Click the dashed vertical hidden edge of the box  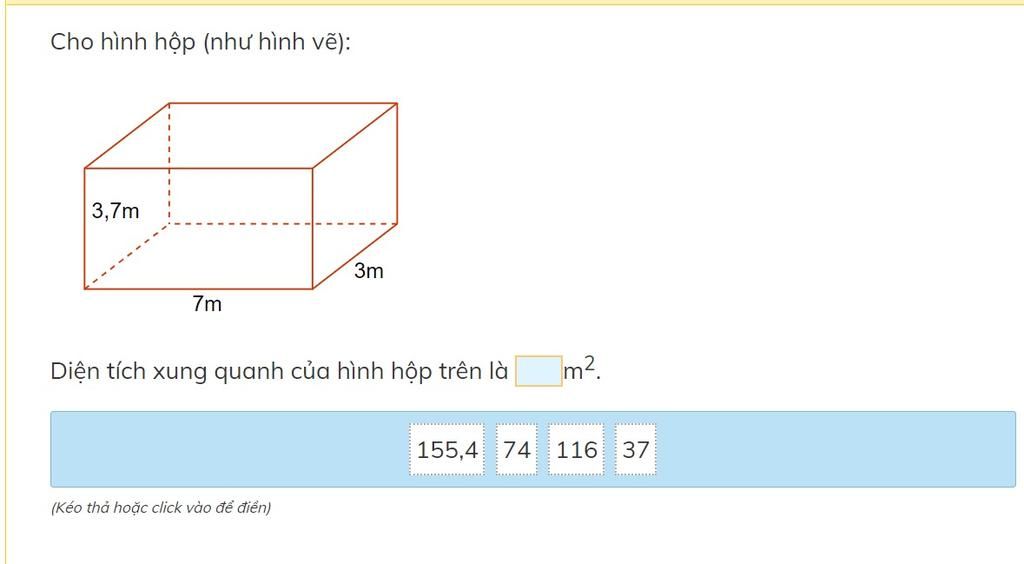coord(169,163)
